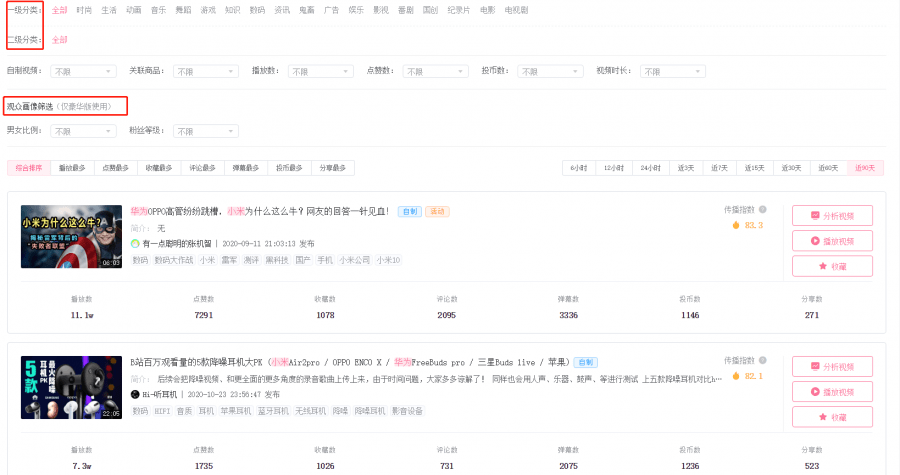Select the 游戏 category
The height and width of the screenshot is (475, 900).
(208, 10)
